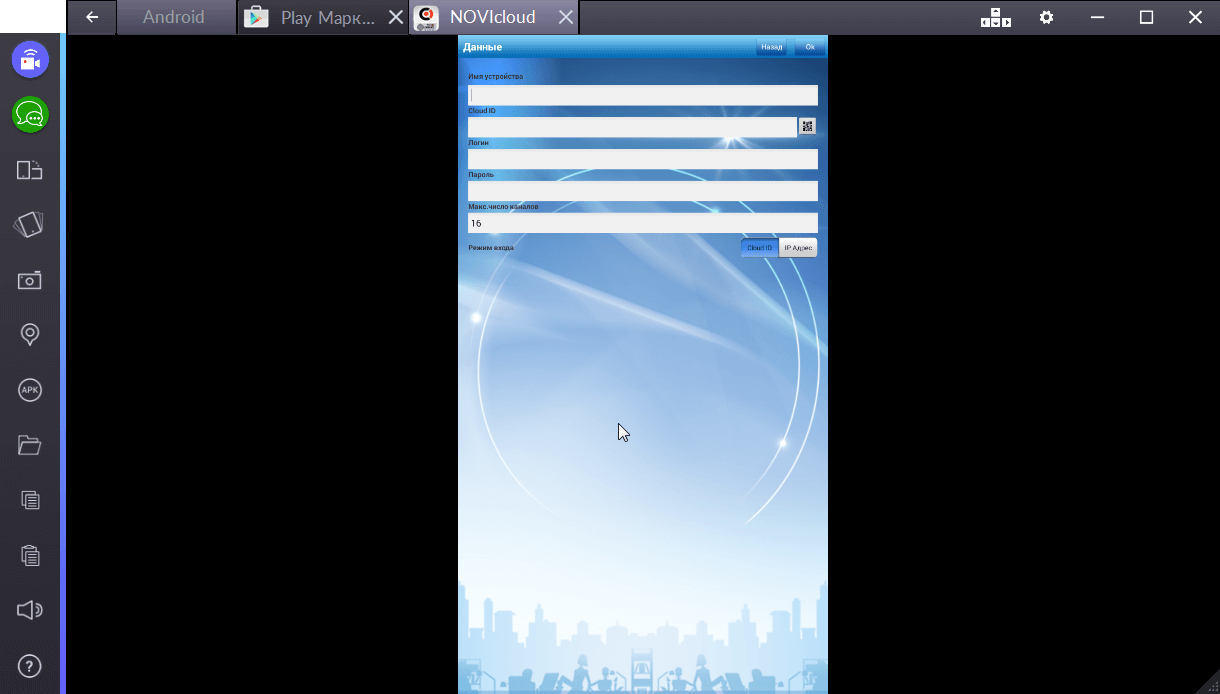The width and height of the screenshot is (1220, 694).
Task: Click the APK install icon
Action: [x=30, y=390]
